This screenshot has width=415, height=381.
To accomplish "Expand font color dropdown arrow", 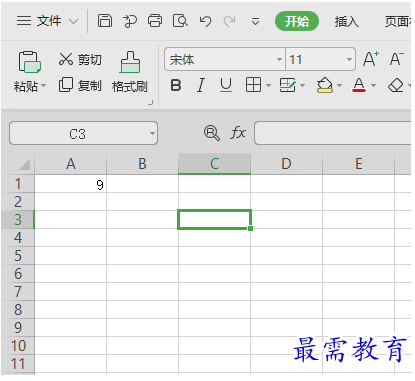I will point(373,86).
